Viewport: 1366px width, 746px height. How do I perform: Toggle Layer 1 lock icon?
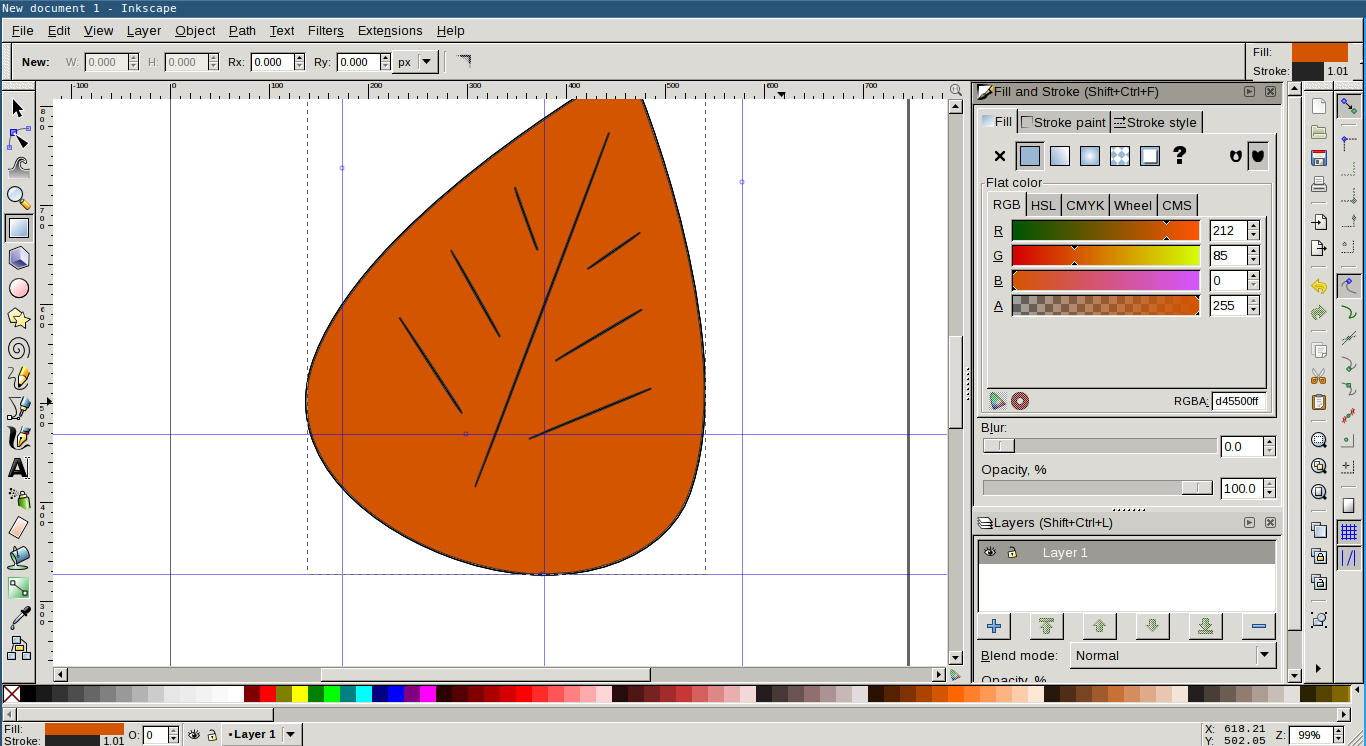tap(1012, 552)
